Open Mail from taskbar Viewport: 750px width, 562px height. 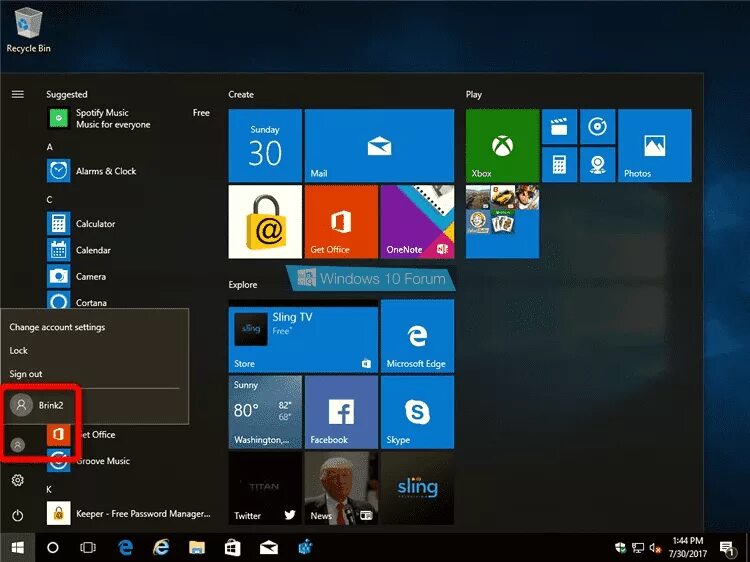(x=269, y=548)
